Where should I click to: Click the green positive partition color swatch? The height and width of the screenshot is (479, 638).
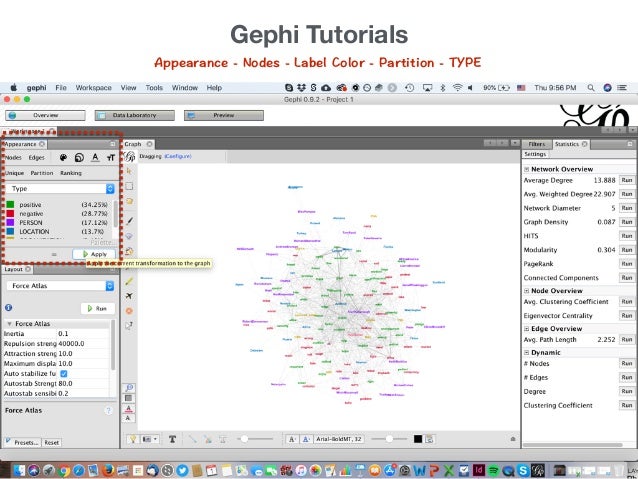pyautogui.click(x=11, y=204)
